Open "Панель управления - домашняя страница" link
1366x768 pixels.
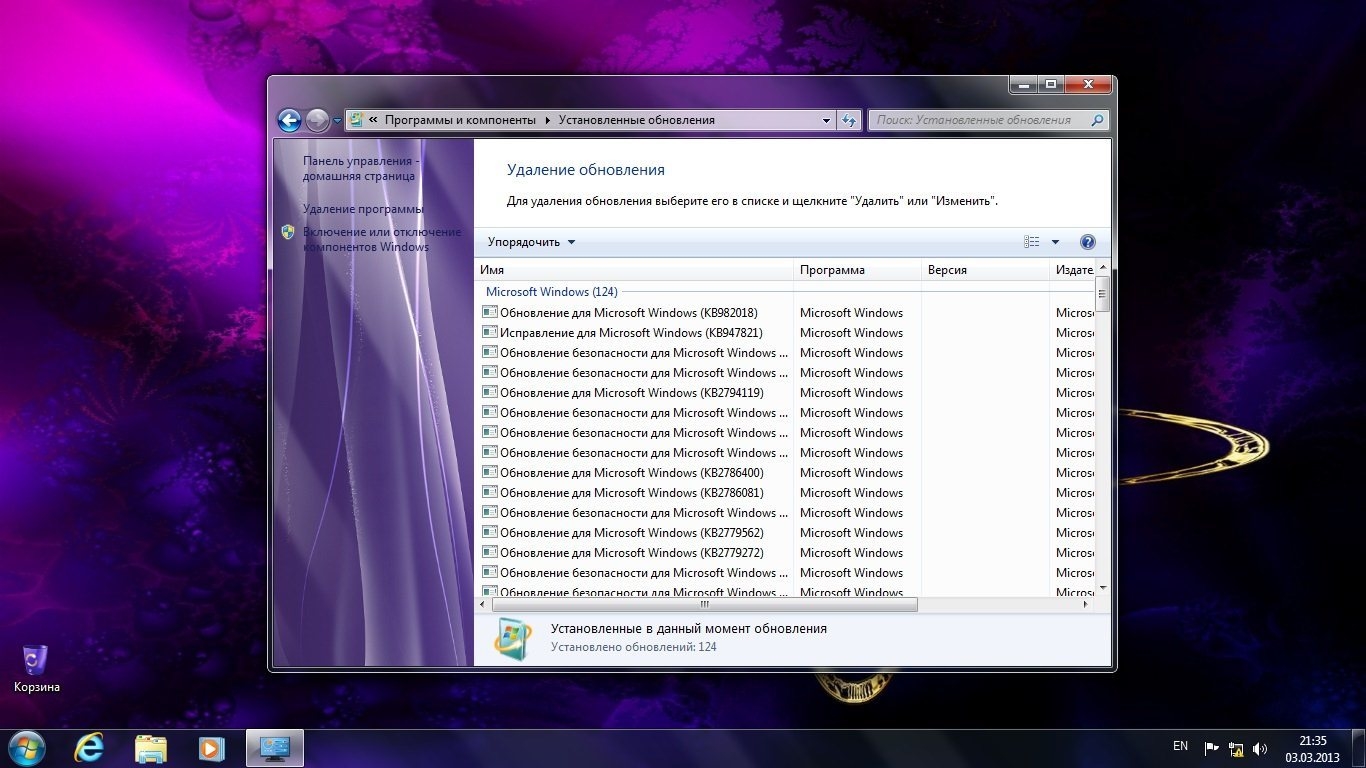(360, 168)
